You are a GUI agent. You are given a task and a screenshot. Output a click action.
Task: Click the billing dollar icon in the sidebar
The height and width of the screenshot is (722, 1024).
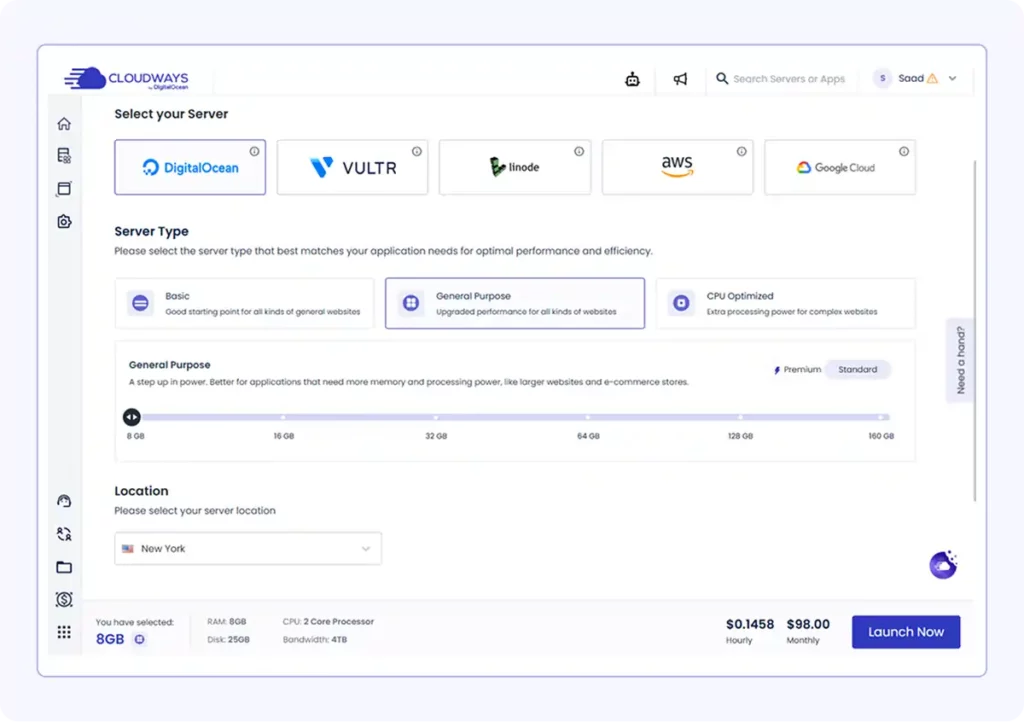[64, 599]
